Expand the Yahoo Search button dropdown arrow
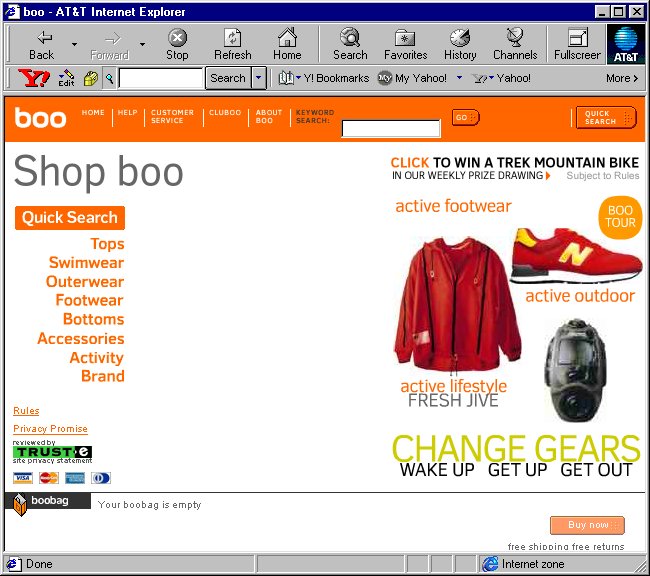 click(259, 78)
